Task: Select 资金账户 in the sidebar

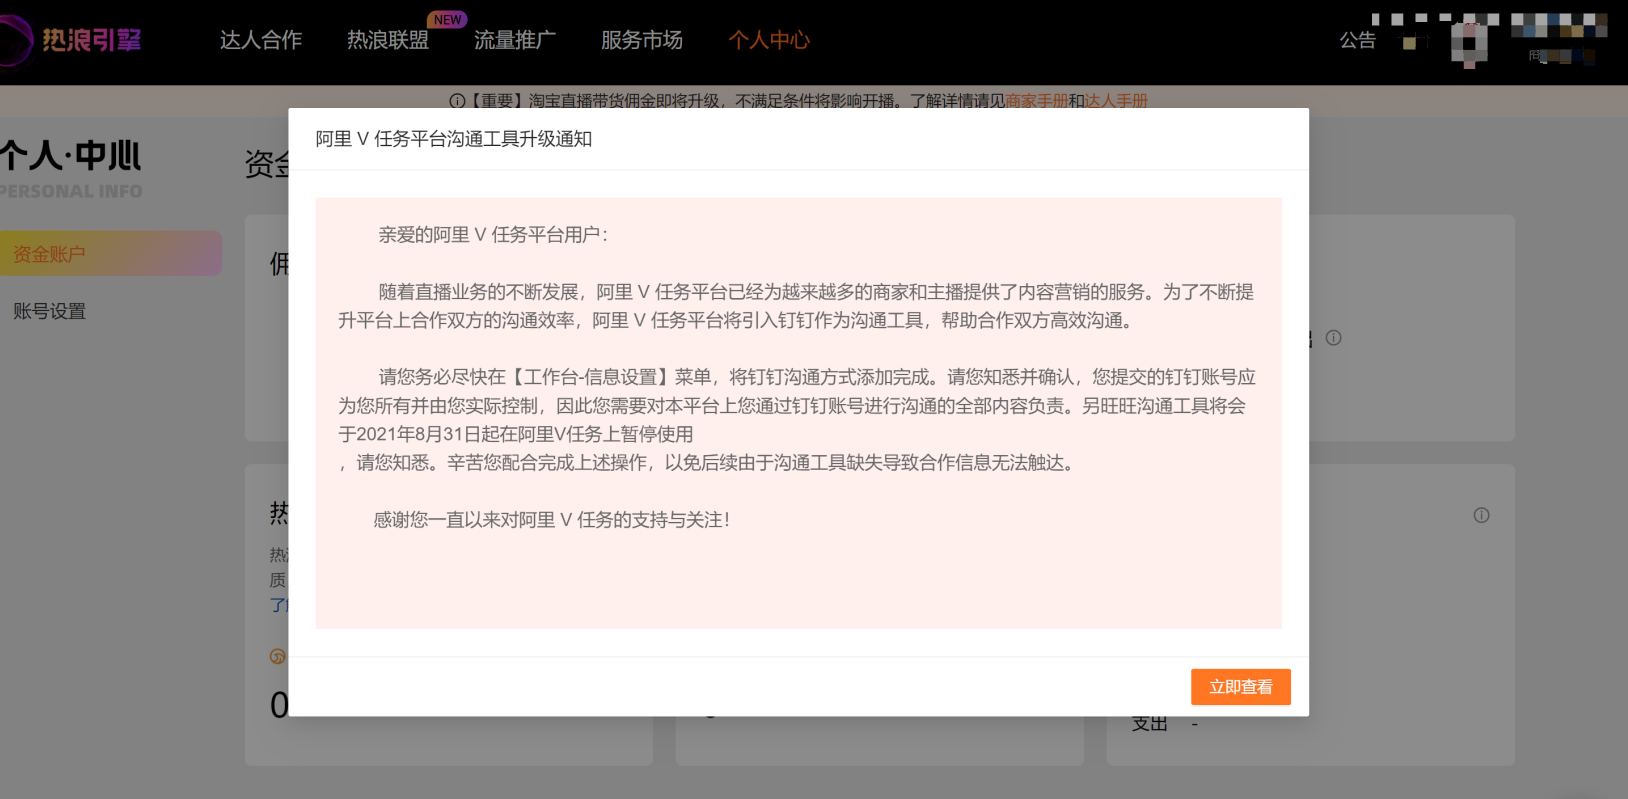Action: click(111, 254)
